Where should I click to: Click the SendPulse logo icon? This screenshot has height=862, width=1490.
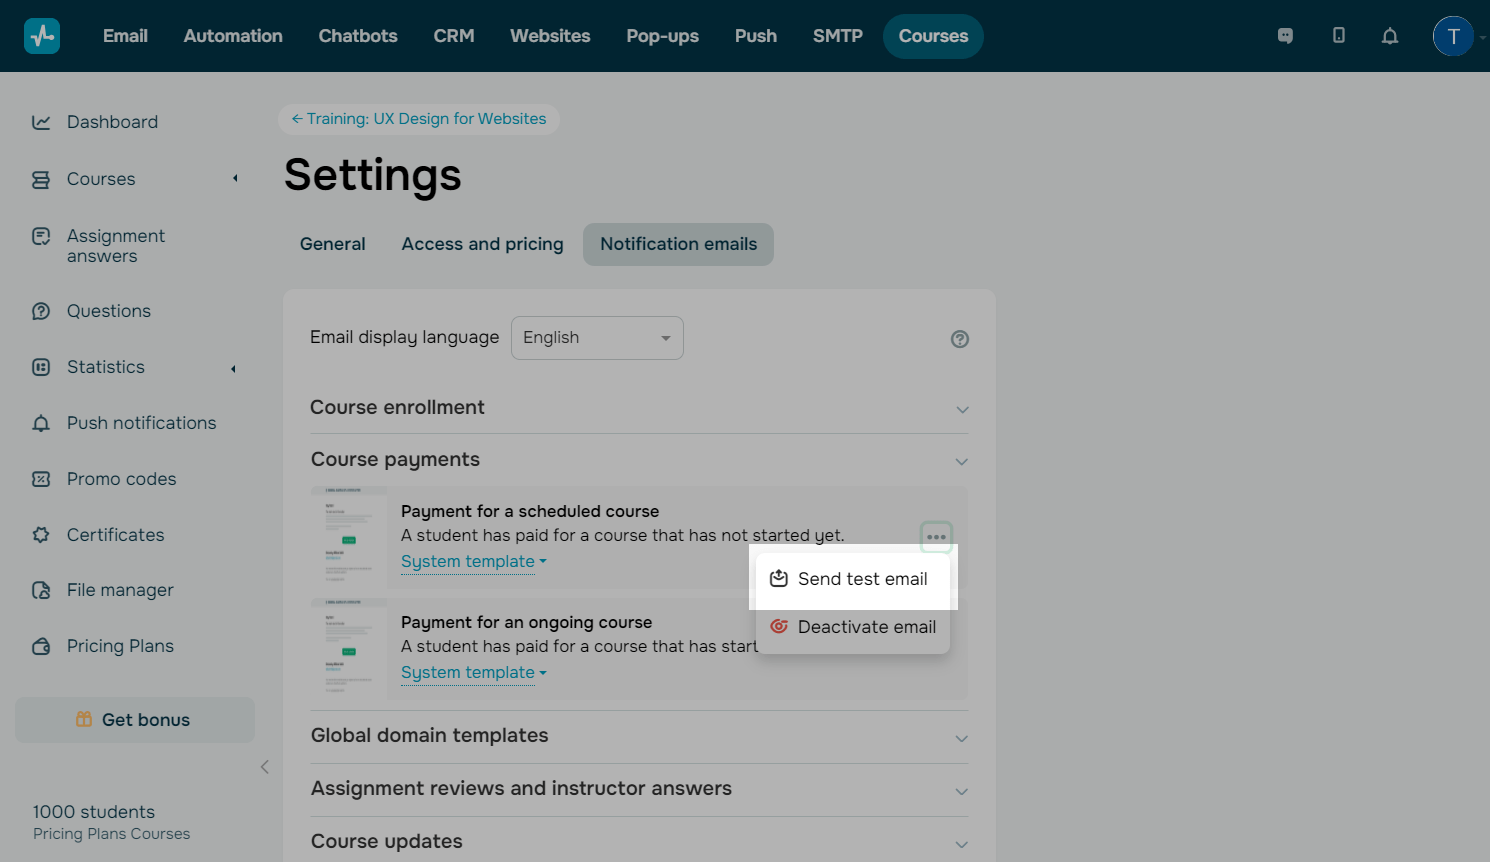coord(42,36)
